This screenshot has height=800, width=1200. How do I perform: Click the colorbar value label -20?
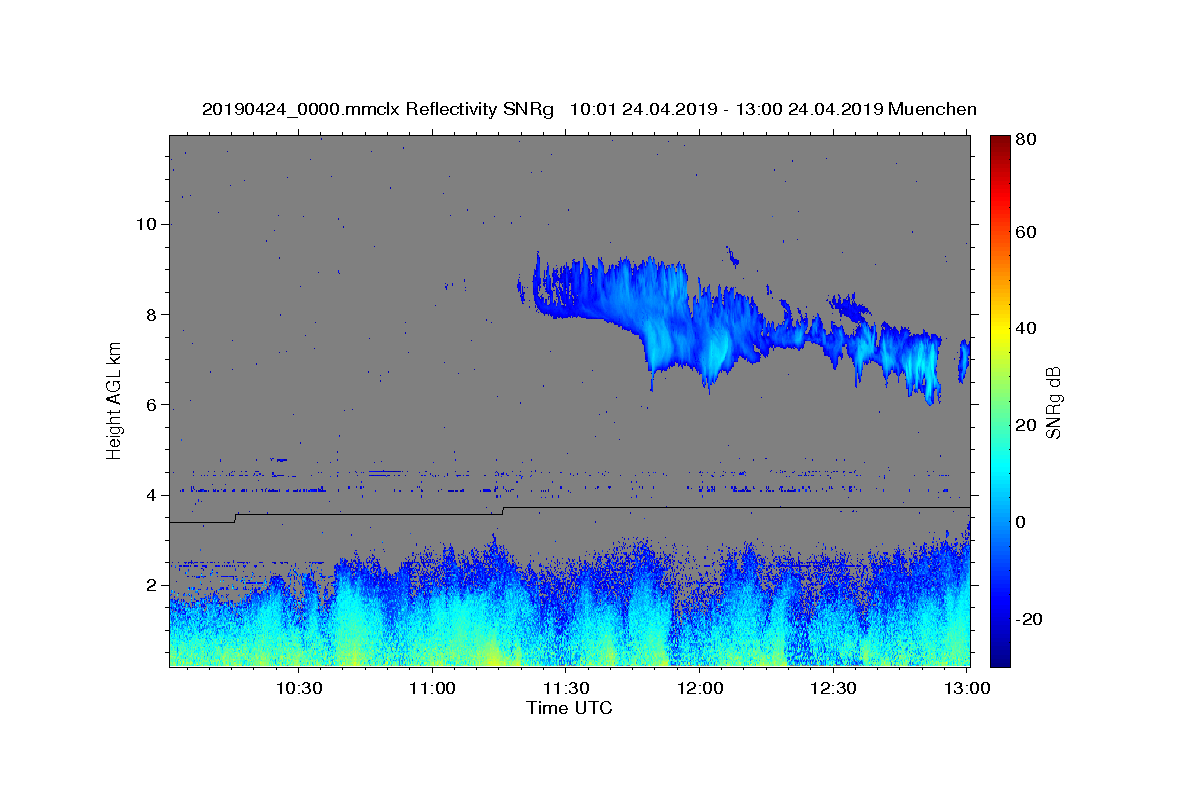(x=1029, y=619)
